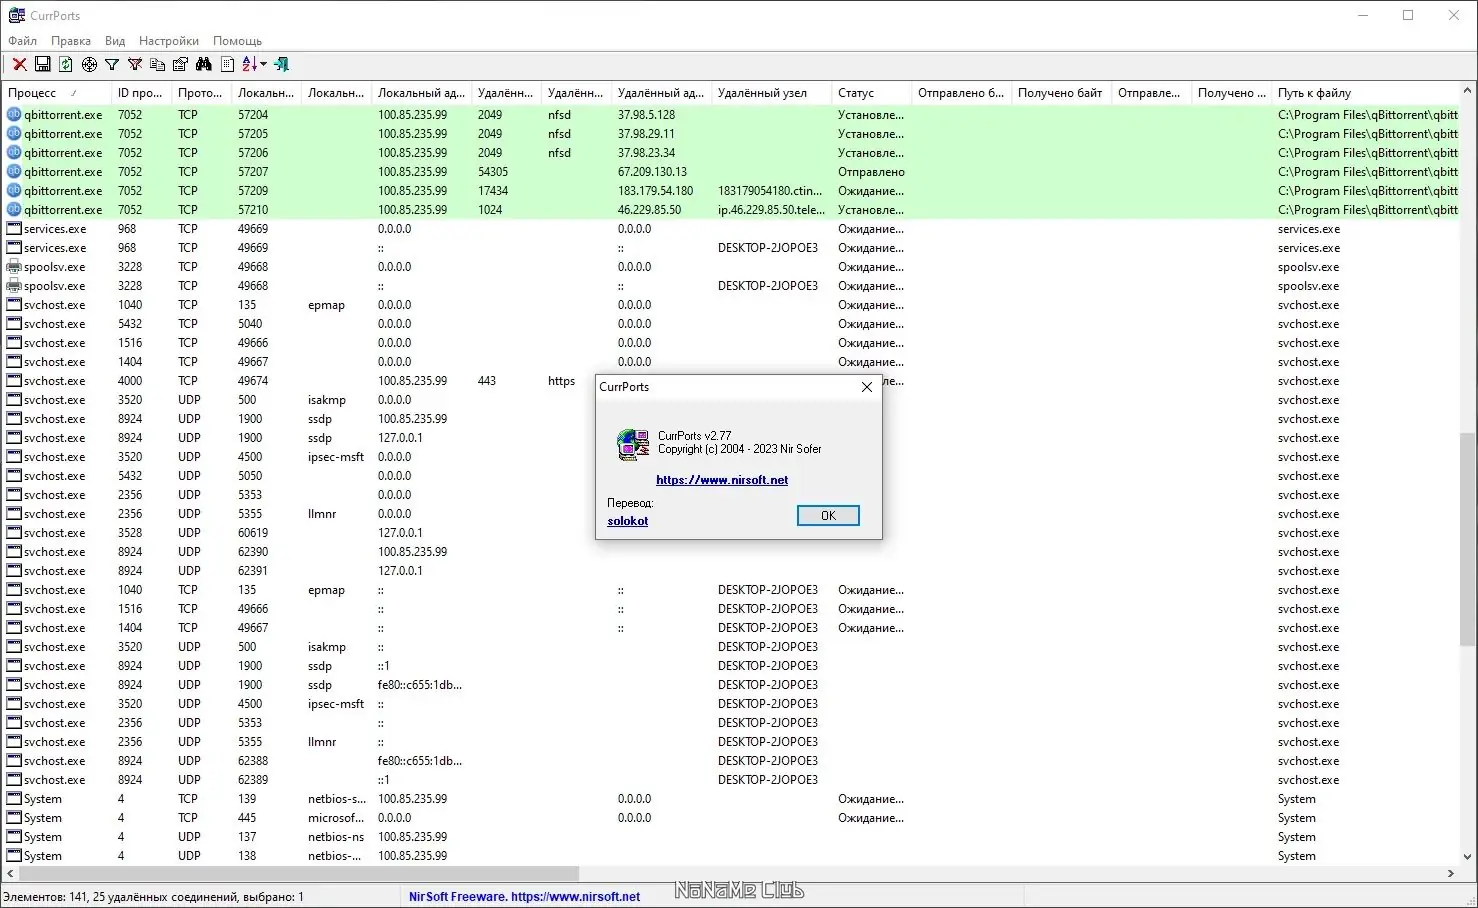Click the crosshair target toolbar icon
Viewport: 1478px width, 908px height.
click(x=89, y=65)
